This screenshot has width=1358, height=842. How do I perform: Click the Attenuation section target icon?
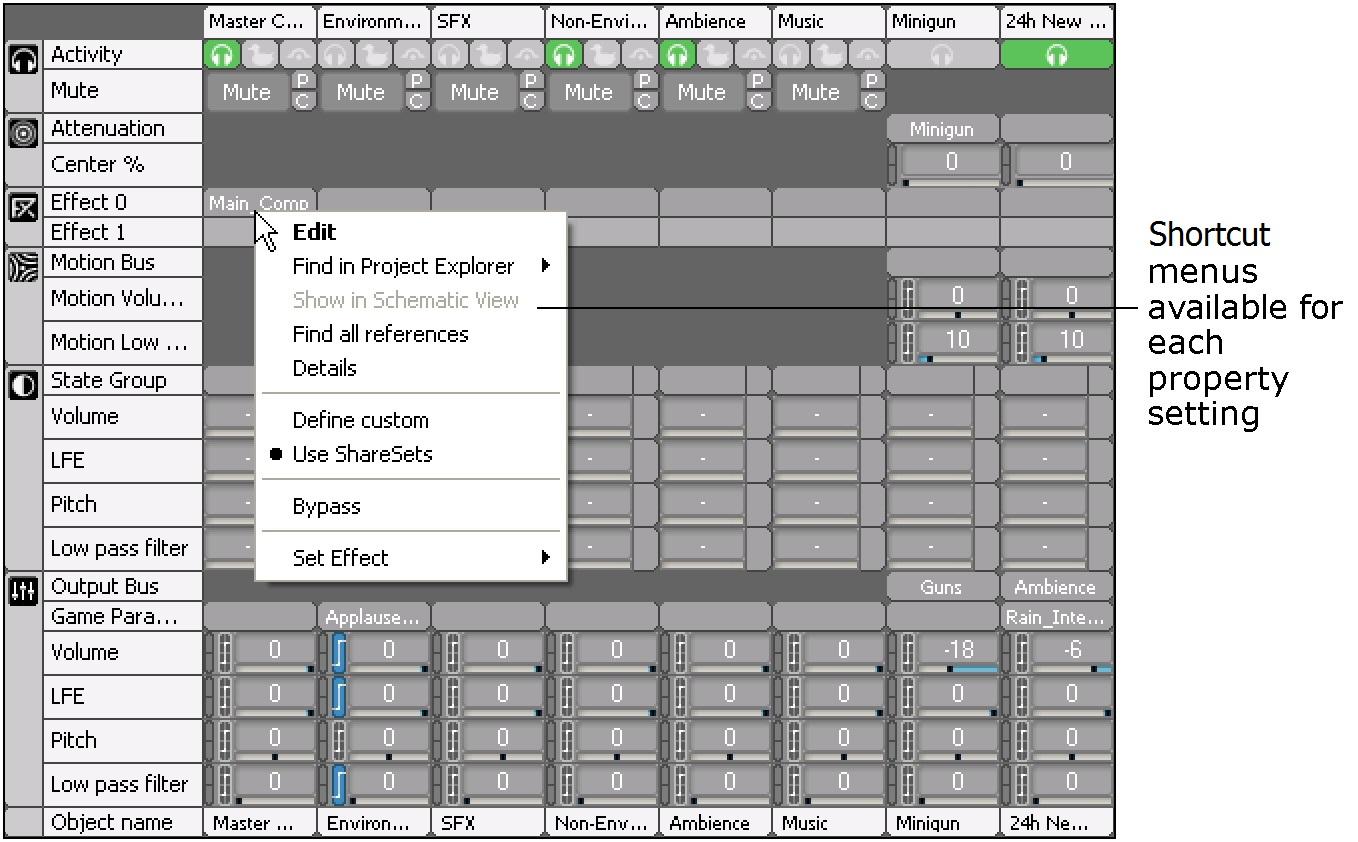click(x=24, y=133)
